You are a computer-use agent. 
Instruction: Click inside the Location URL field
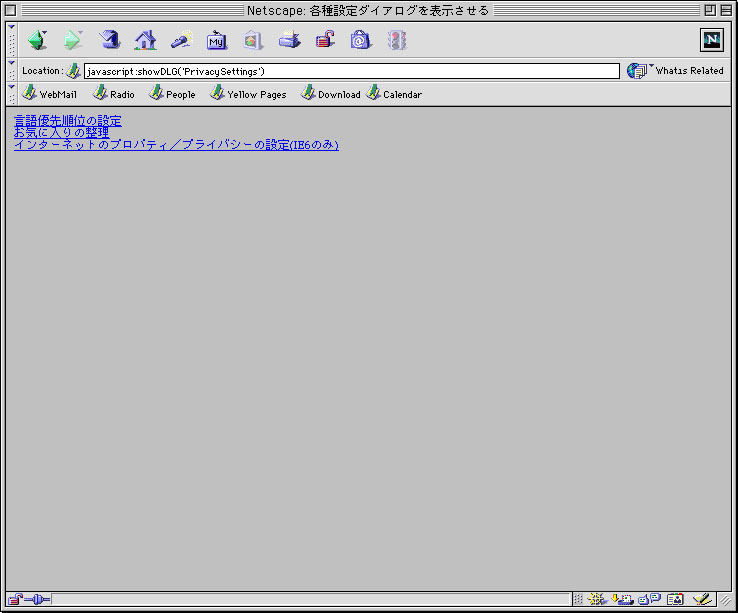click(352, 71)
